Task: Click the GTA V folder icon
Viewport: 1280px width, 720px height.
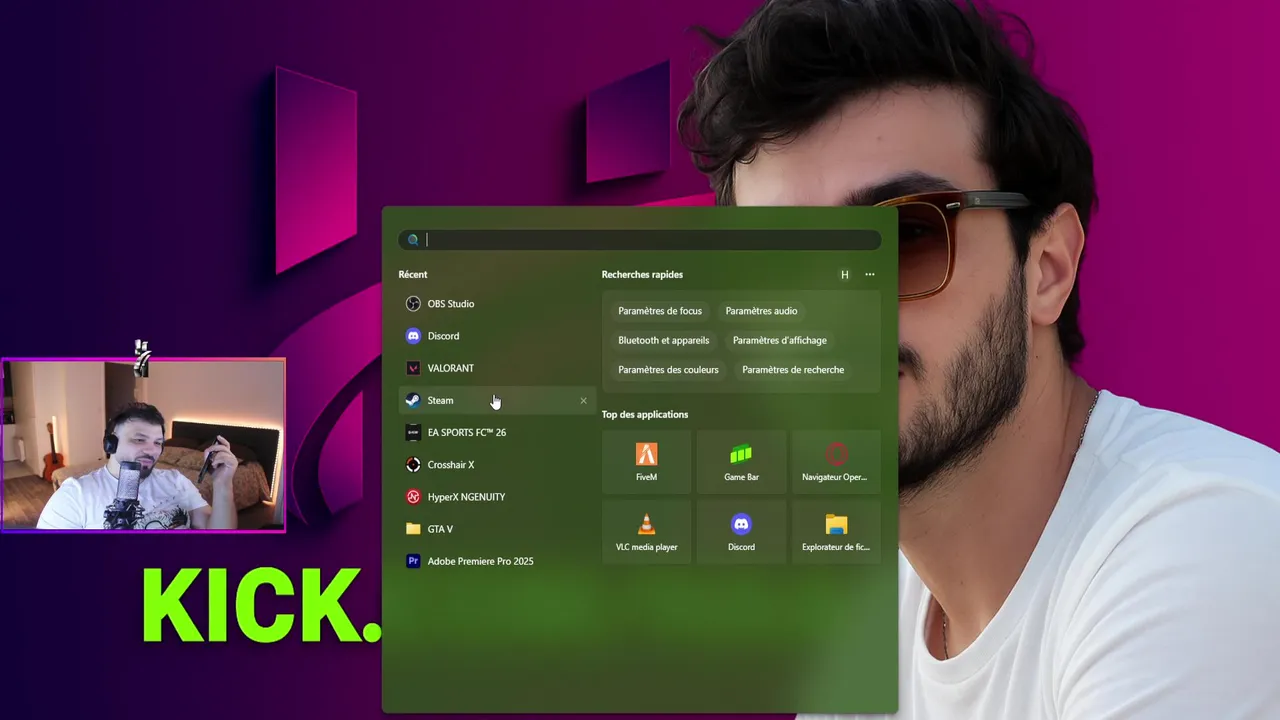Action: (x=413, y=529)
